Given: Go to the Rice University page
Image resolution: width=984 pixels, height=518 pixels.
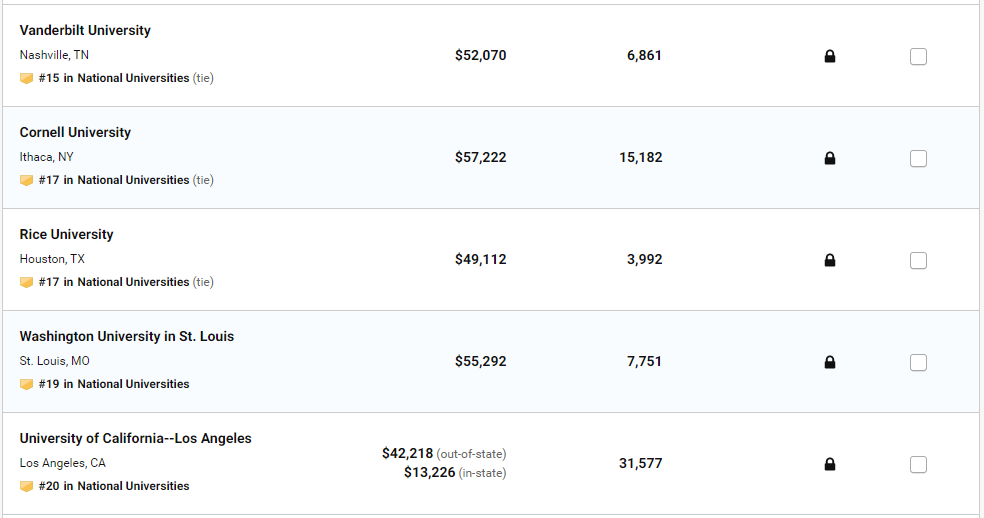Looking at the screenshot, I should [x=66, y=234].
